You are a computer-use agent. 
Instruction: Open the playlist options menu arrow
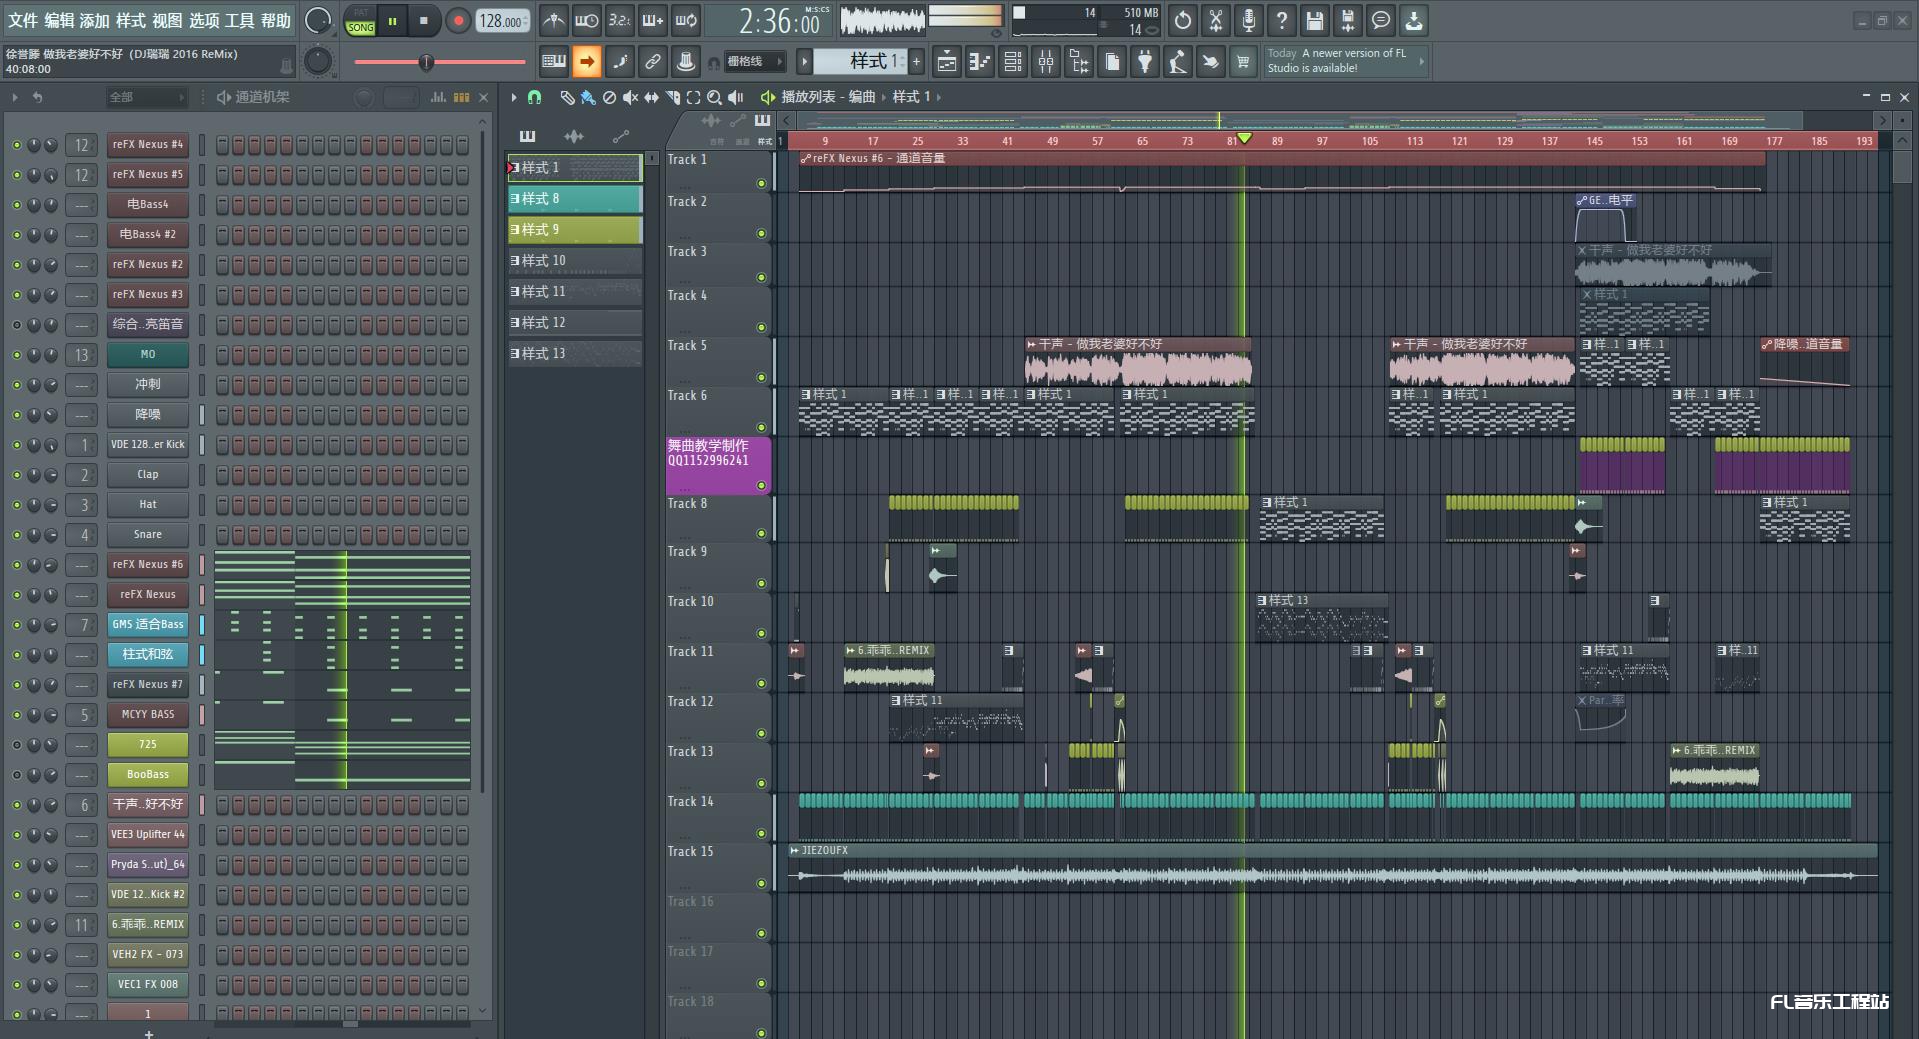(x=514, y=97)
